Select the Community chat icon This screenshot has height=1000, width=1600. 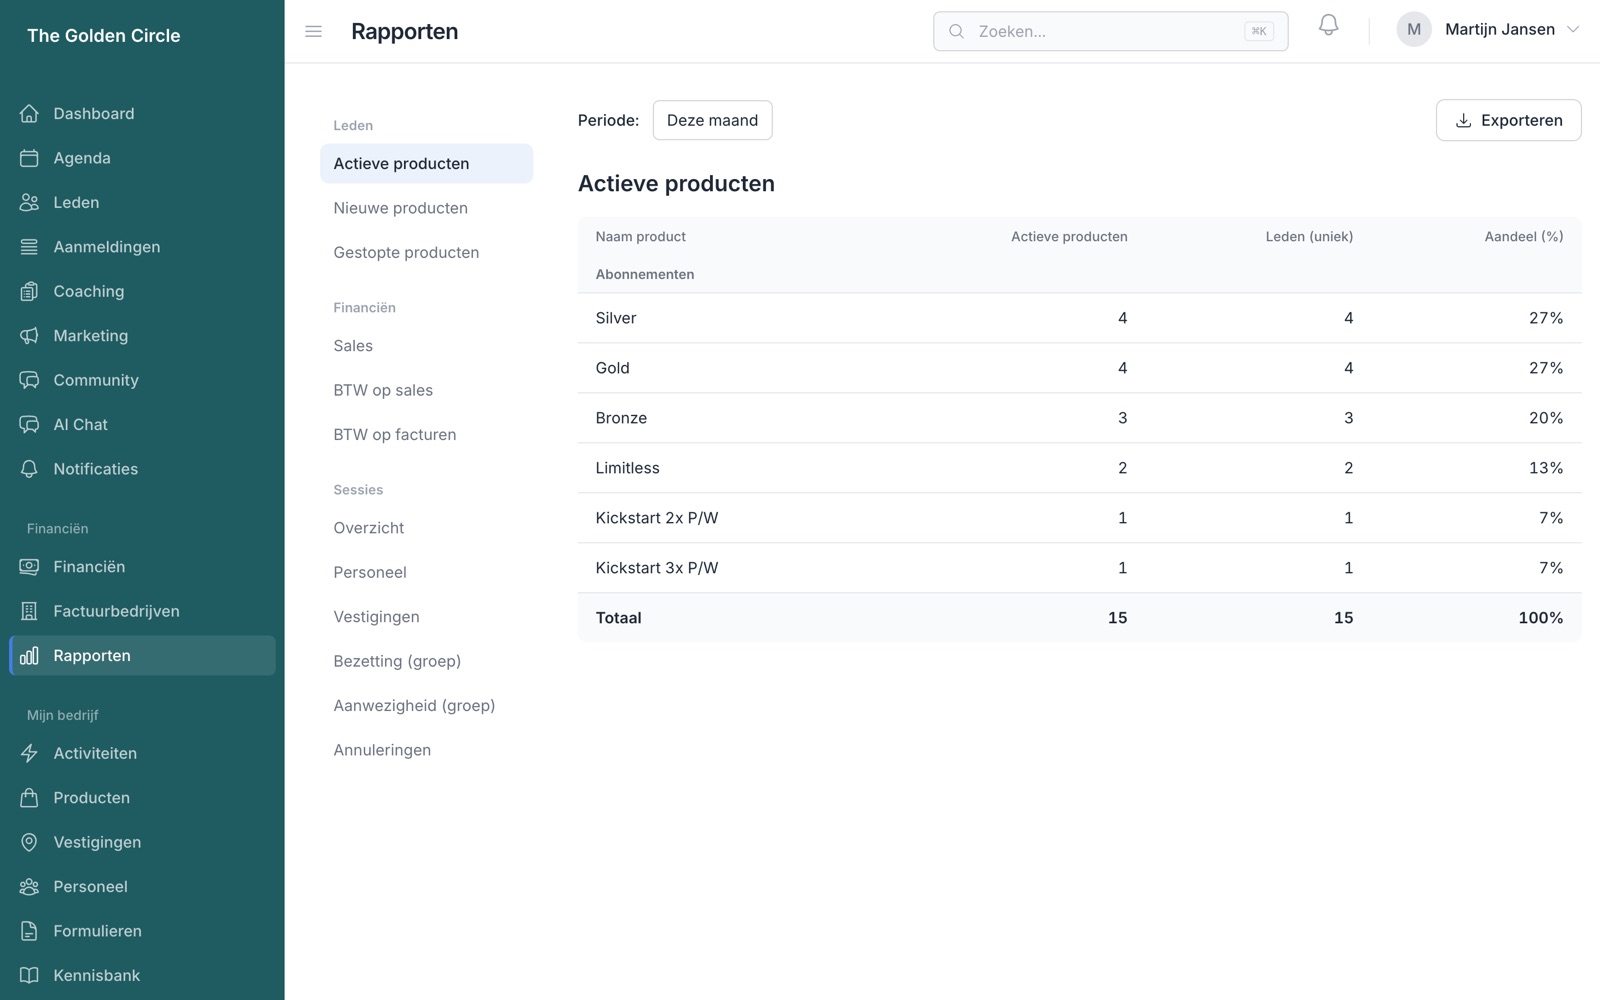[x=29, y=380]
